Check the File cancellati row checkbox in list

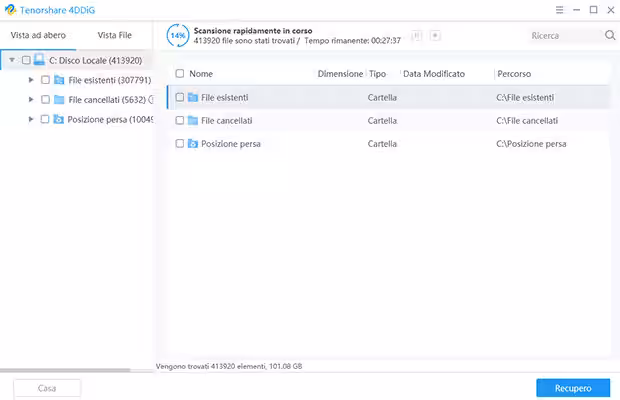[x=179, y=120]
